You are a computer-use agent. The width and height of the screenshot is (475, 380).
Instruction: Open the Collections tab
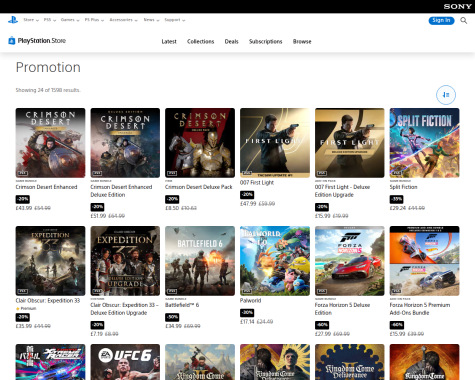(200, 42)
